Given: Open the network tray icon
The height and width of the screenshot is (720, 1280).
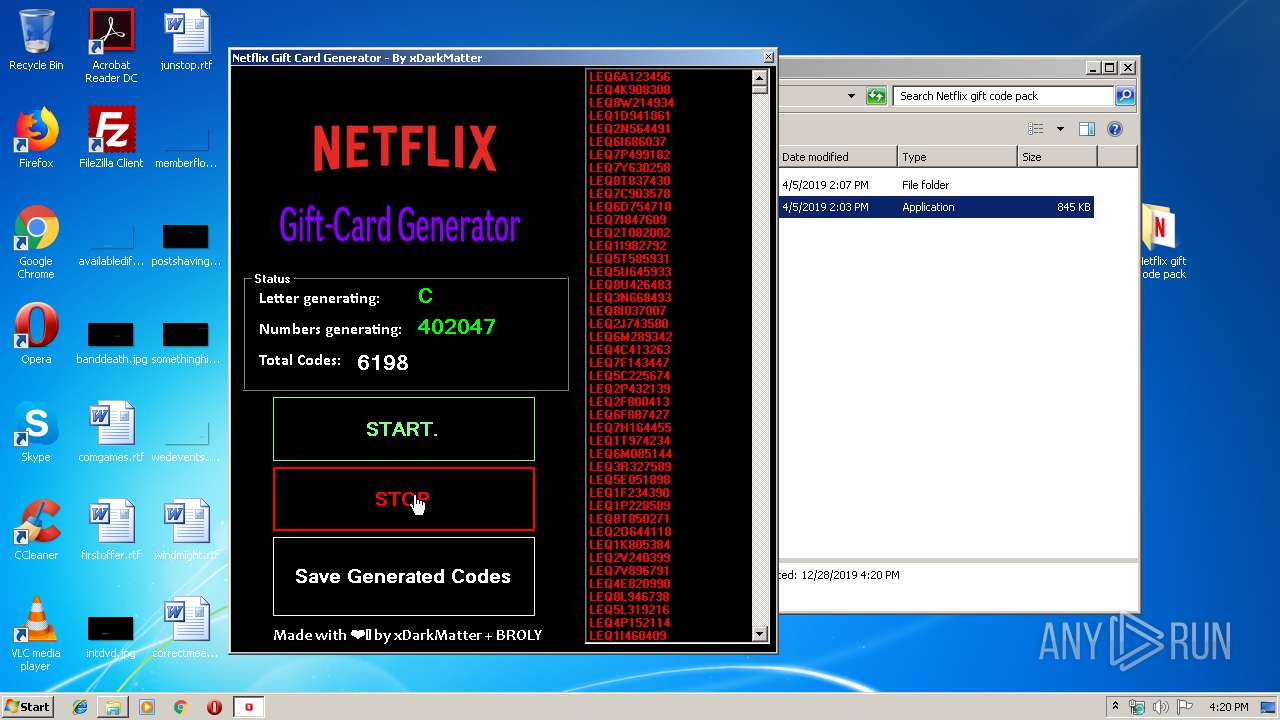Looking at the screenshot, I should click(x=1137, y=707).
